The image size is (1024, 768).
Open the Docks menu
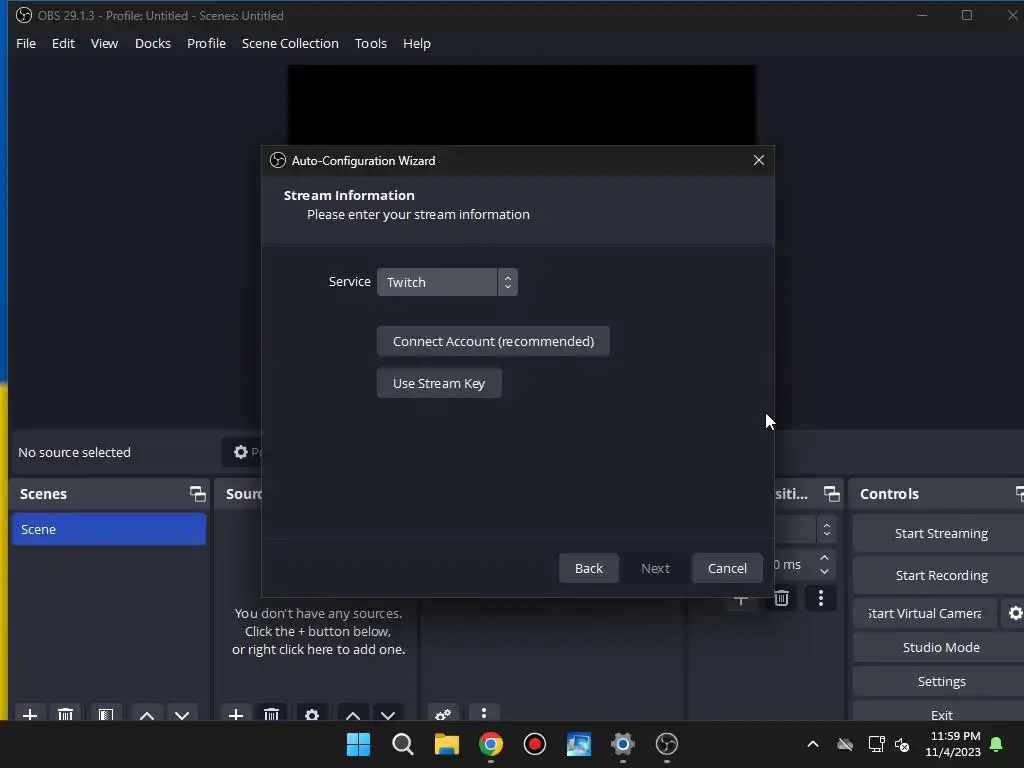(153, 43)
